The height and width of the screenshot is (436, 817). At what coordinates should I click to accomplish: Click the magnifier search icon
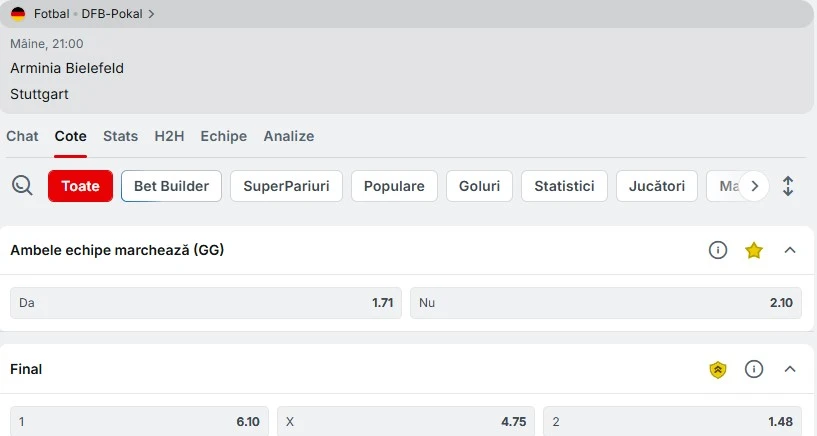[22, 185]
